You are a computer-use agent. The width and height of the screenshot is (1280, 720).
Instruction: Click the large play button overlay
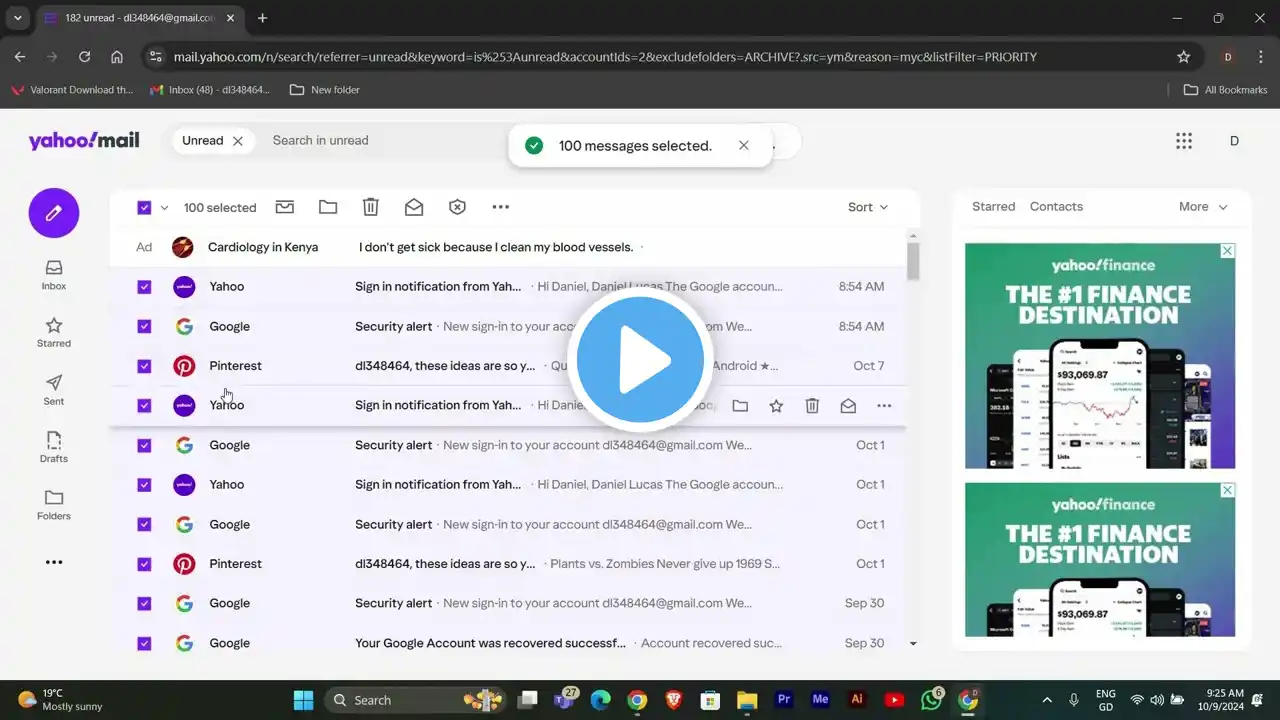(640, 360)
